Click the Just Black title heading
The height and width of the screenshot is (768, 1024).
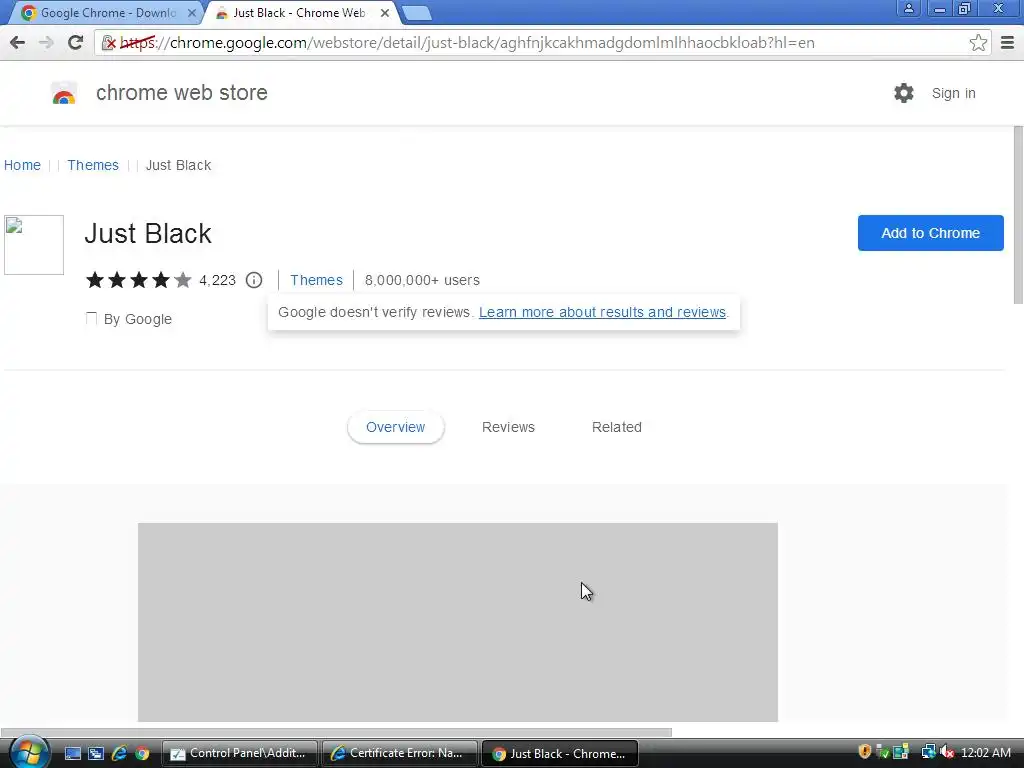[148, 233]
